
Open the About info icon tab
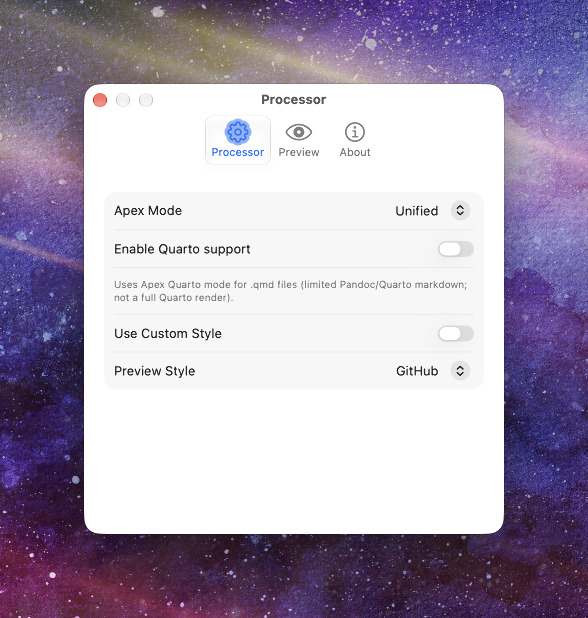355,132
